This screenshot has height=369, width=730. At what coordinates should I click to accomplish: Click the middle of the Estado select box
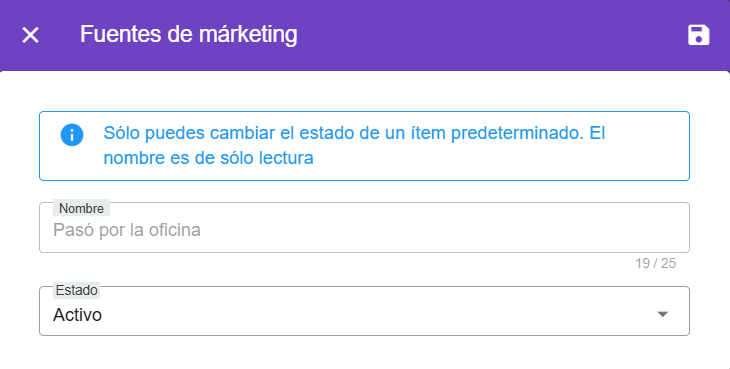point(364,311)
